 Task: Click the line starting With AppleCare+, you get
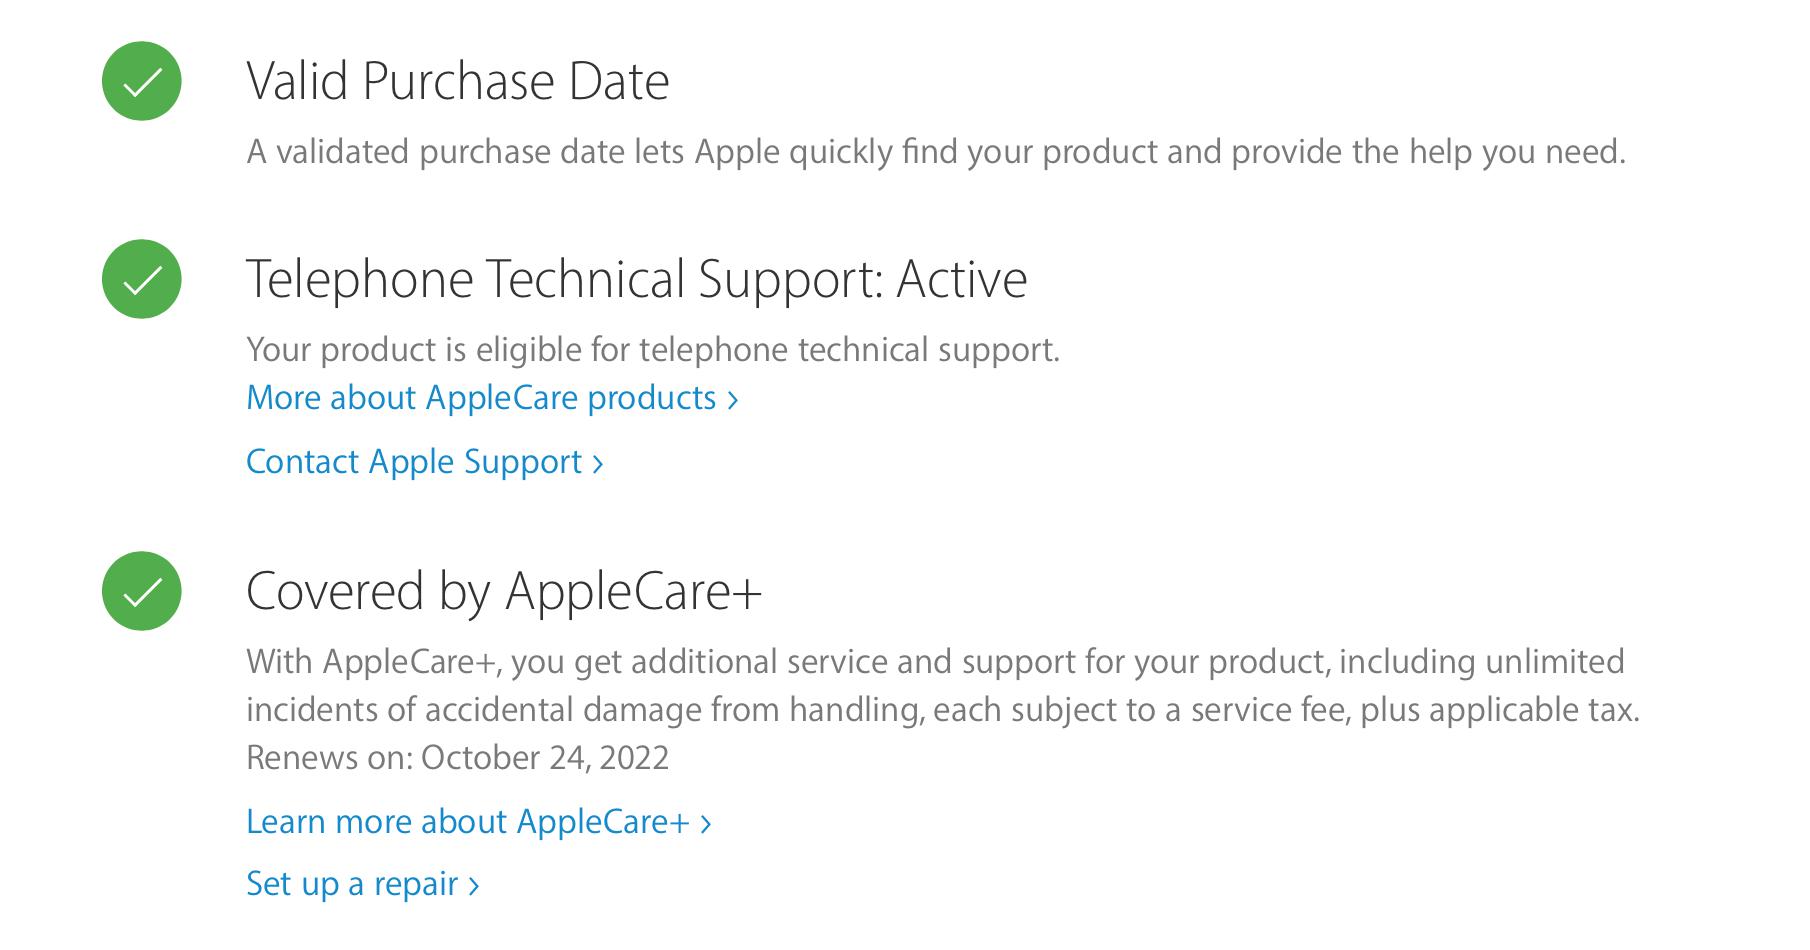click(935, 662)
